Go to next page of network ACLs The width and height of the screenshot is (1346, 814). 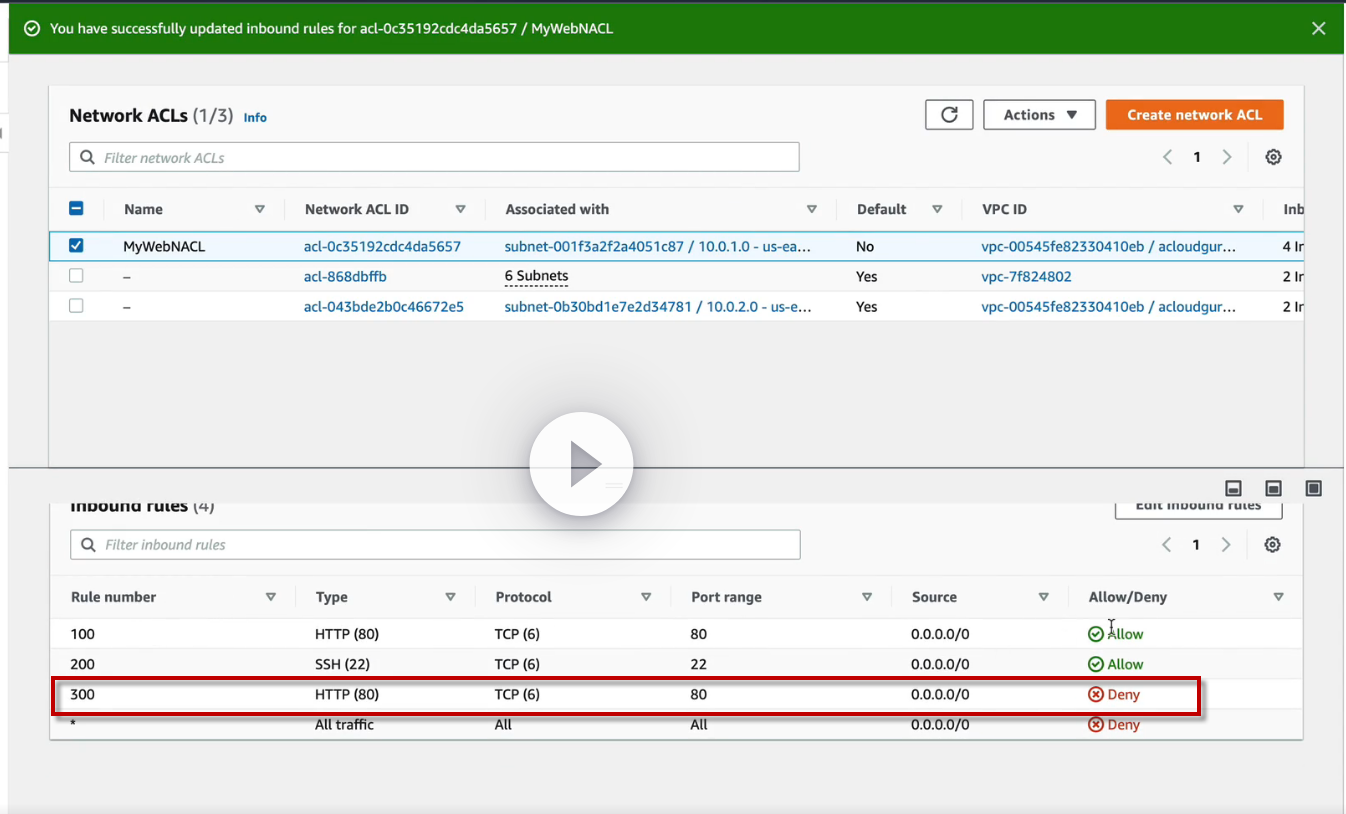click(1227, 157)
